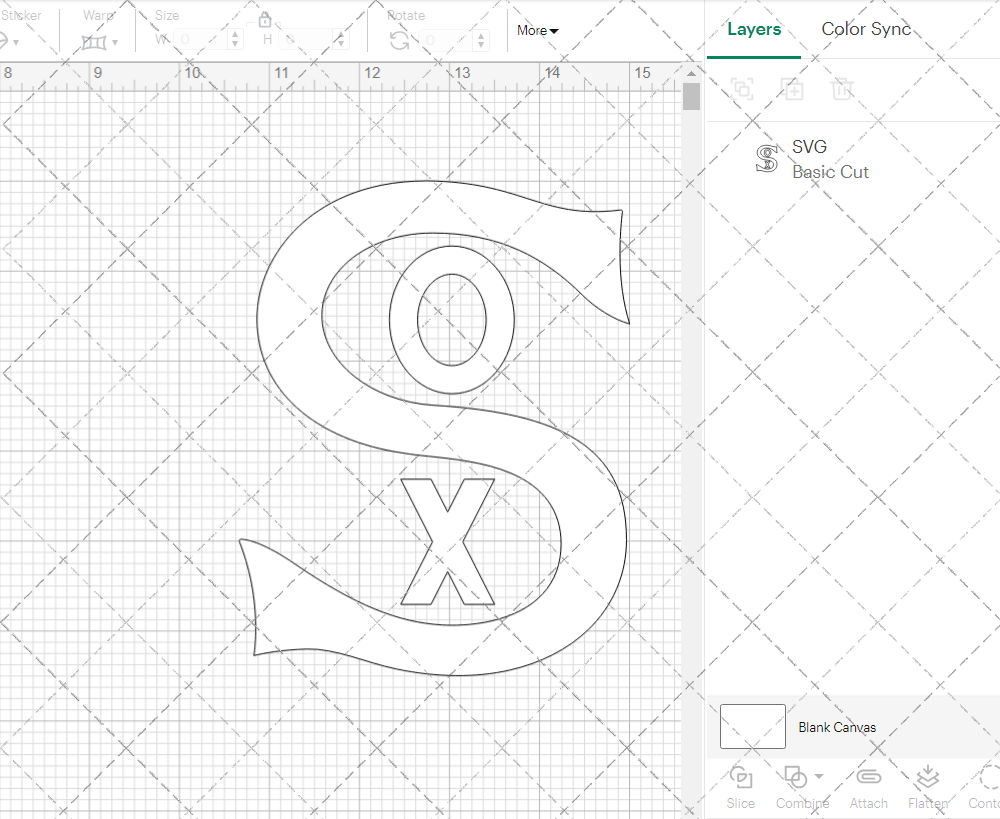Click the width stepper arrows
Viewport: 1000px width, 819px height.
pos(235,40)
